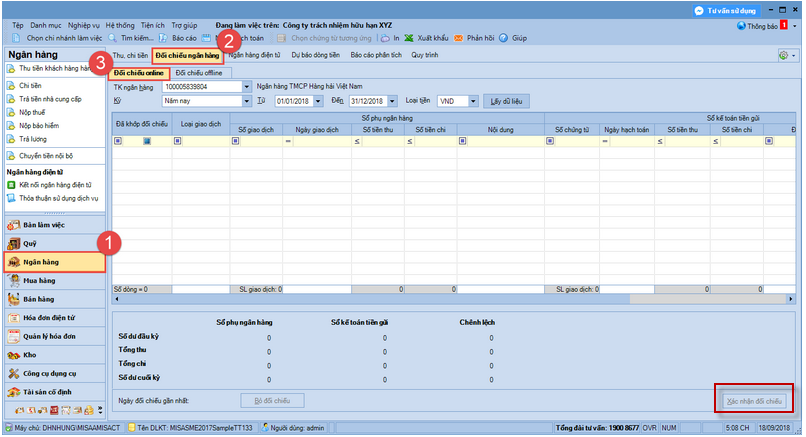
Task: Click filter operator under Loại giao dịch column
Action: point(177,141)
